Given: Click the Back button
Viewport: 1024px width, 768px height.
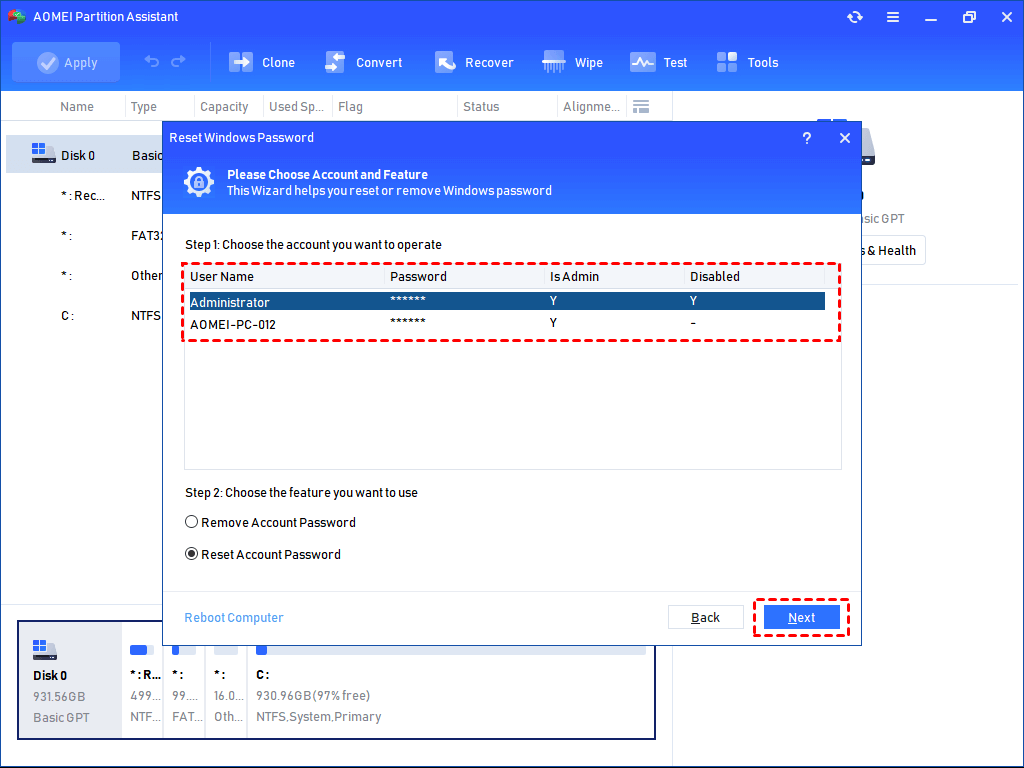Looking at the screenshot, I should [705, 617].
